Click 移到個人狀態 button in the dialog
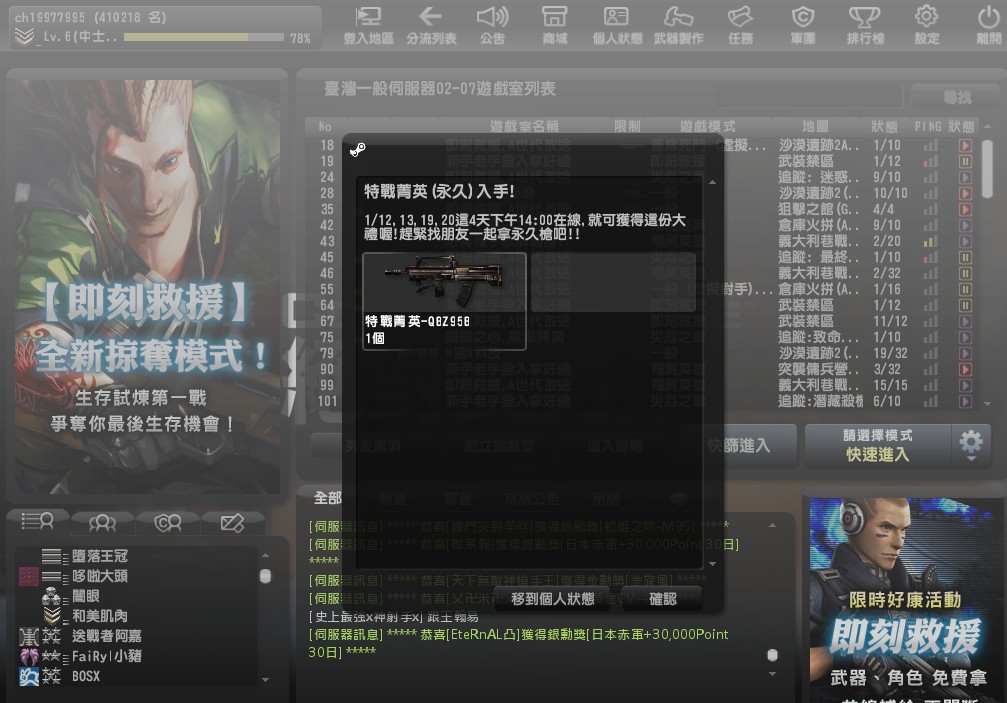Screen dimensions: 1007x703 (552, 599)
